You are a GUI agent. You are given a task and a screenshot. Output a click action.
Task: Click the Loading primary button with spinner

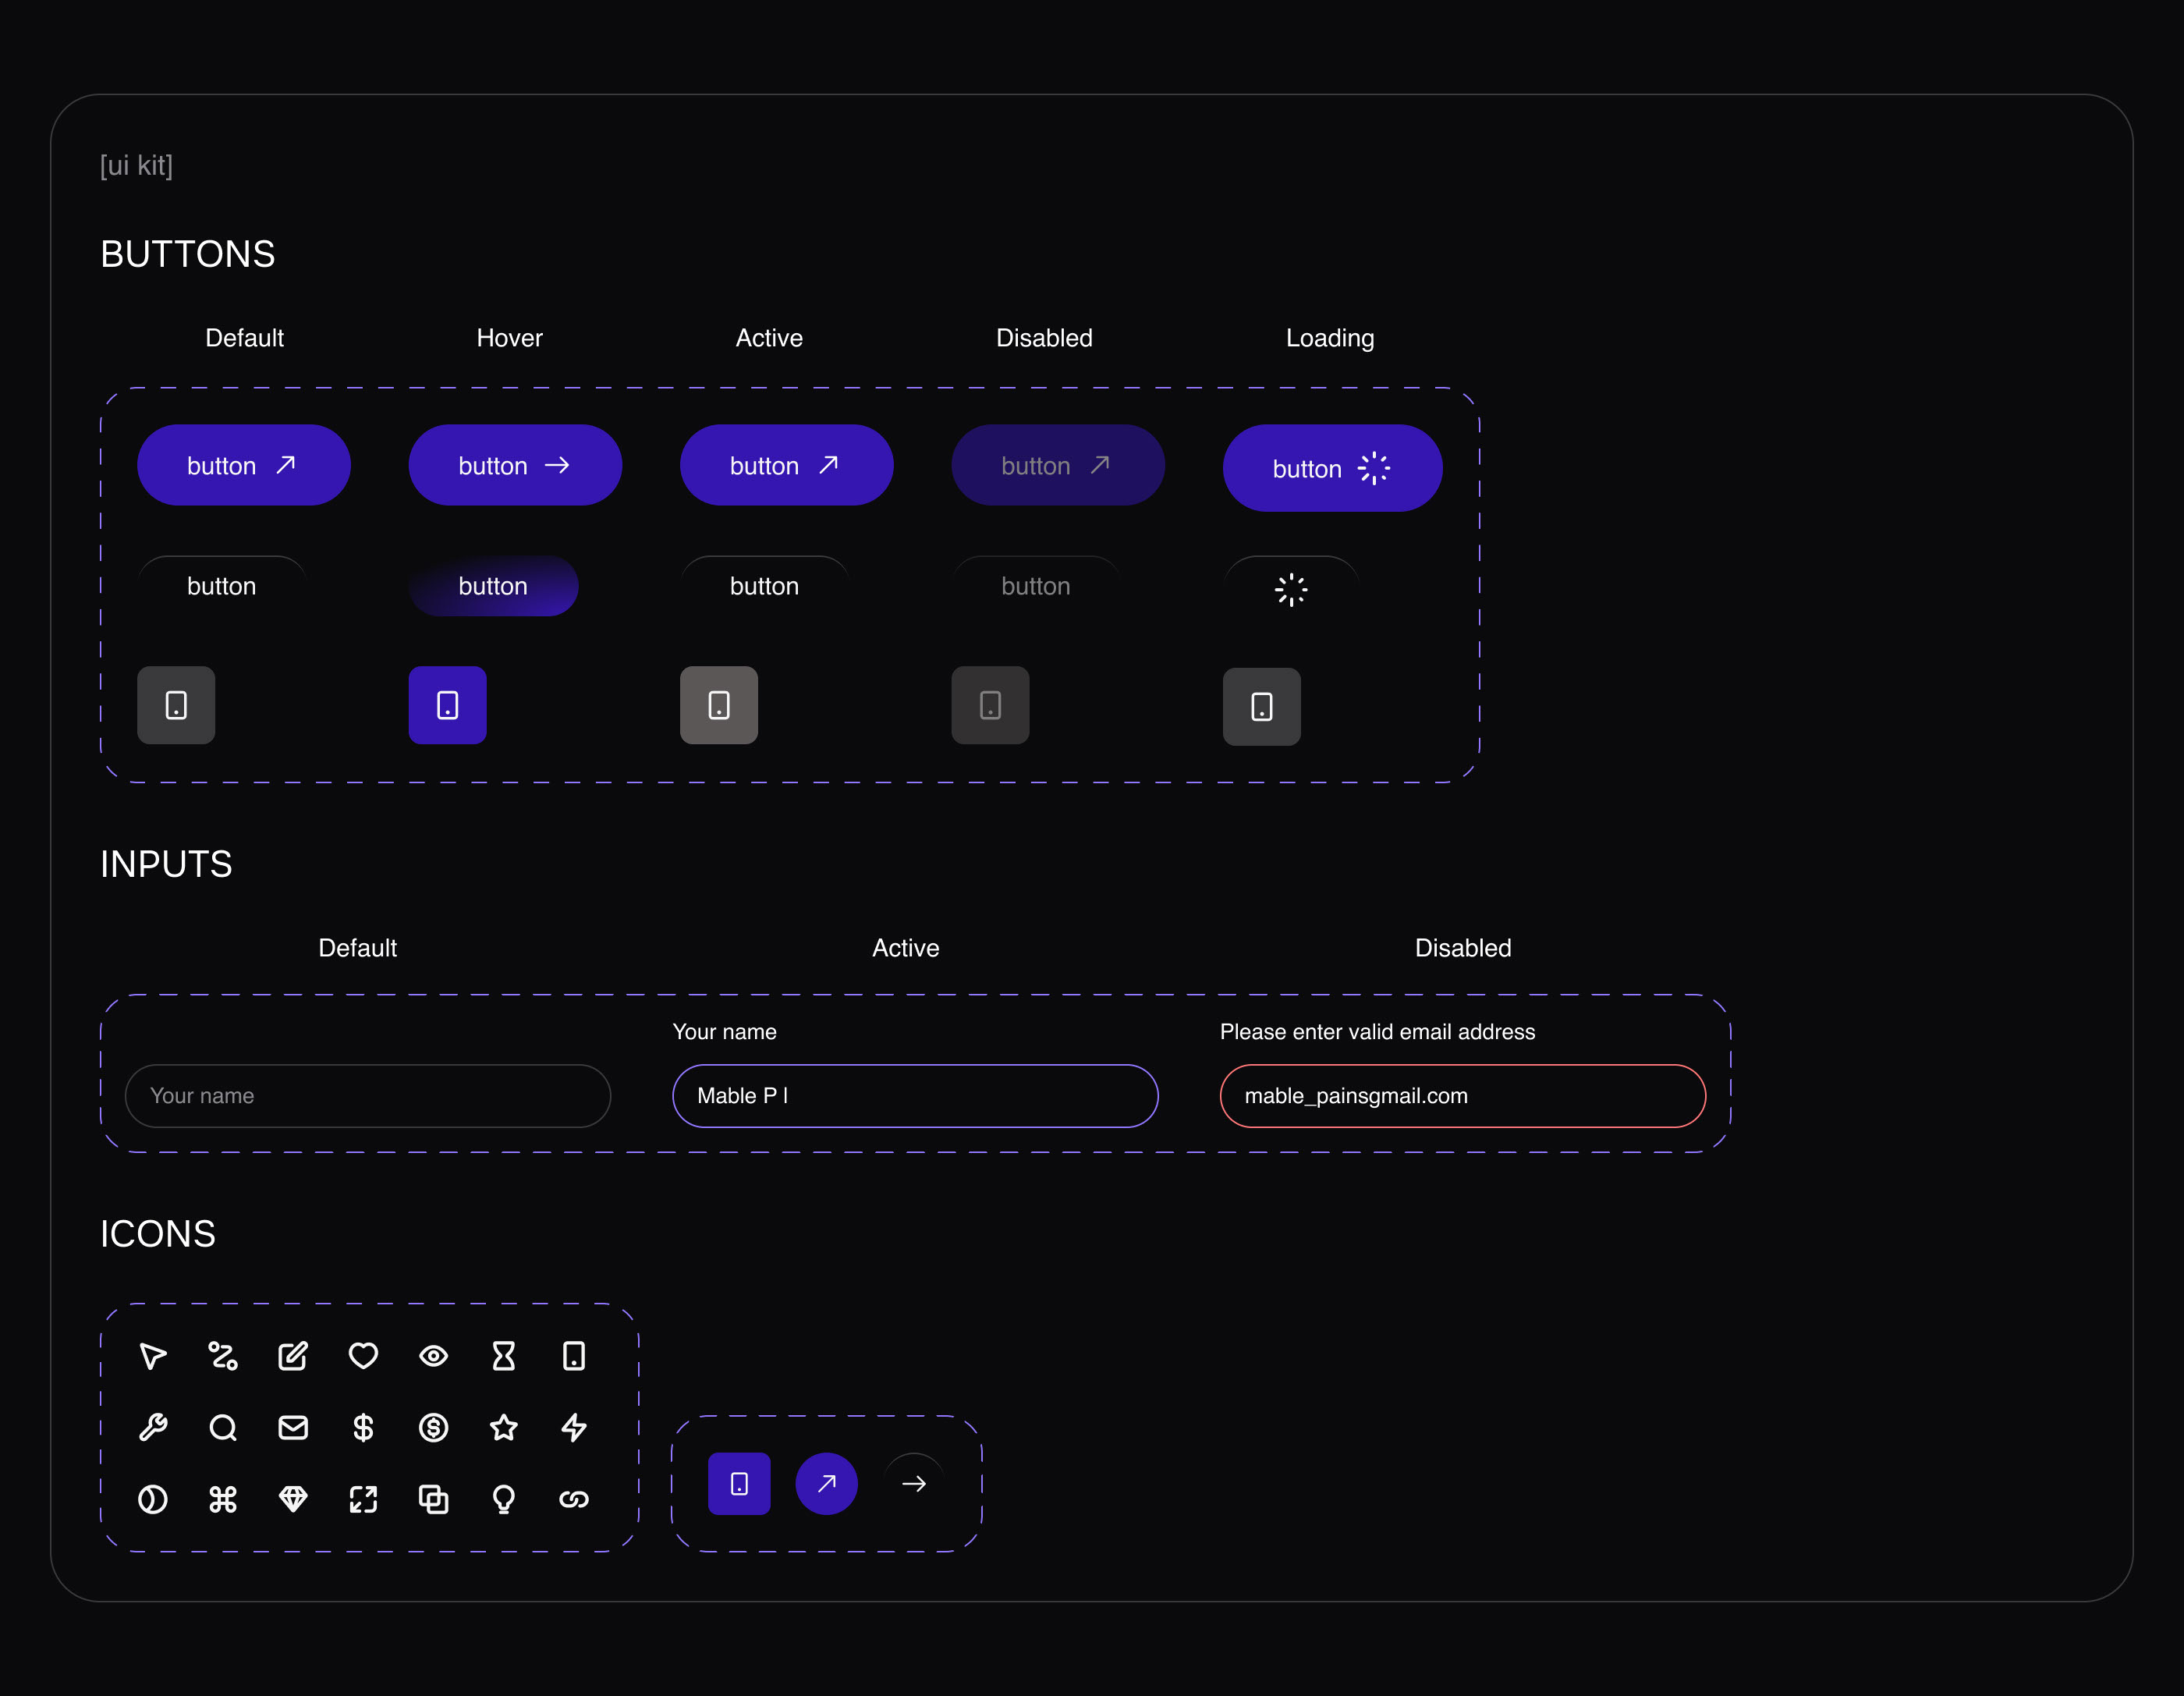pos(1332,468)
